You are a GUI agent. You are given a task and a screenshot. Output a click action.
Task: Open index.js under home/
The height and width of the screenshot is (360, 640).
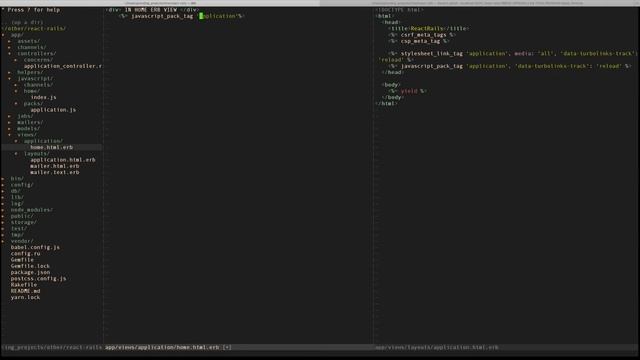(44, 97)
